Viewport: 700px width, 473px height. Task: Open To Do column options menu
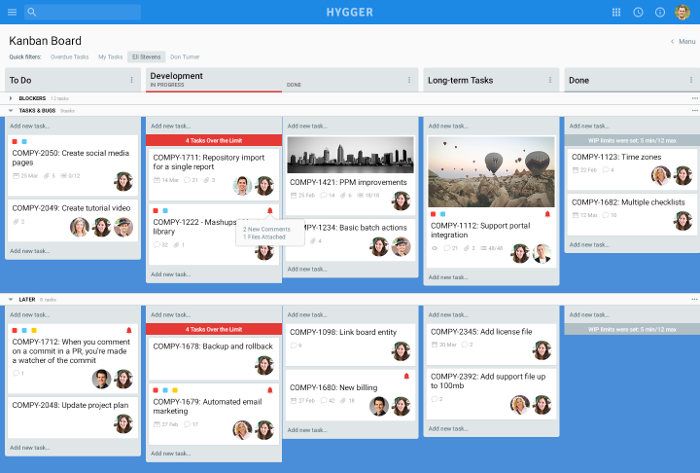click(x=132, y=80)
